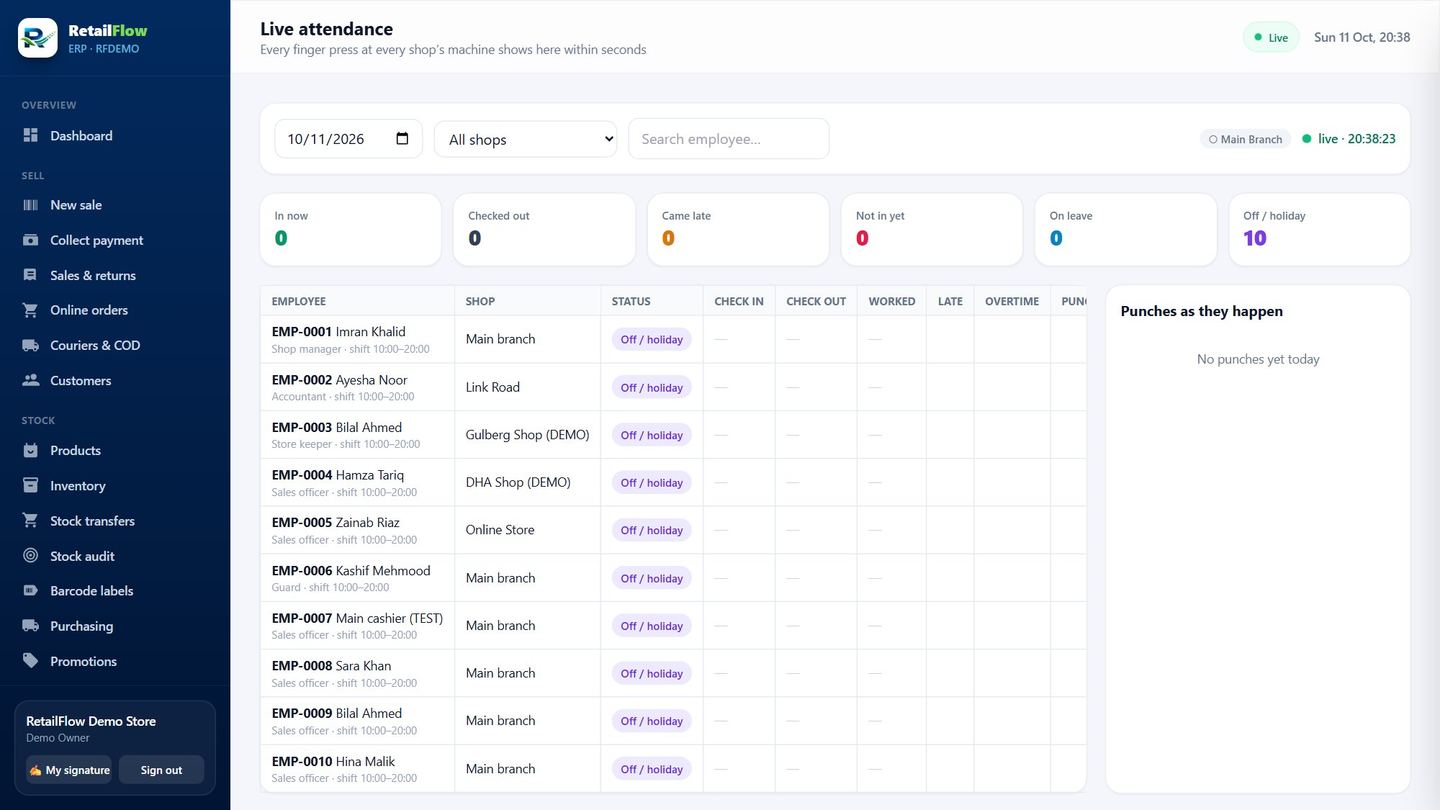Open the My signature button
Viewport: 1440px width, 810px height.
(69, 770)
